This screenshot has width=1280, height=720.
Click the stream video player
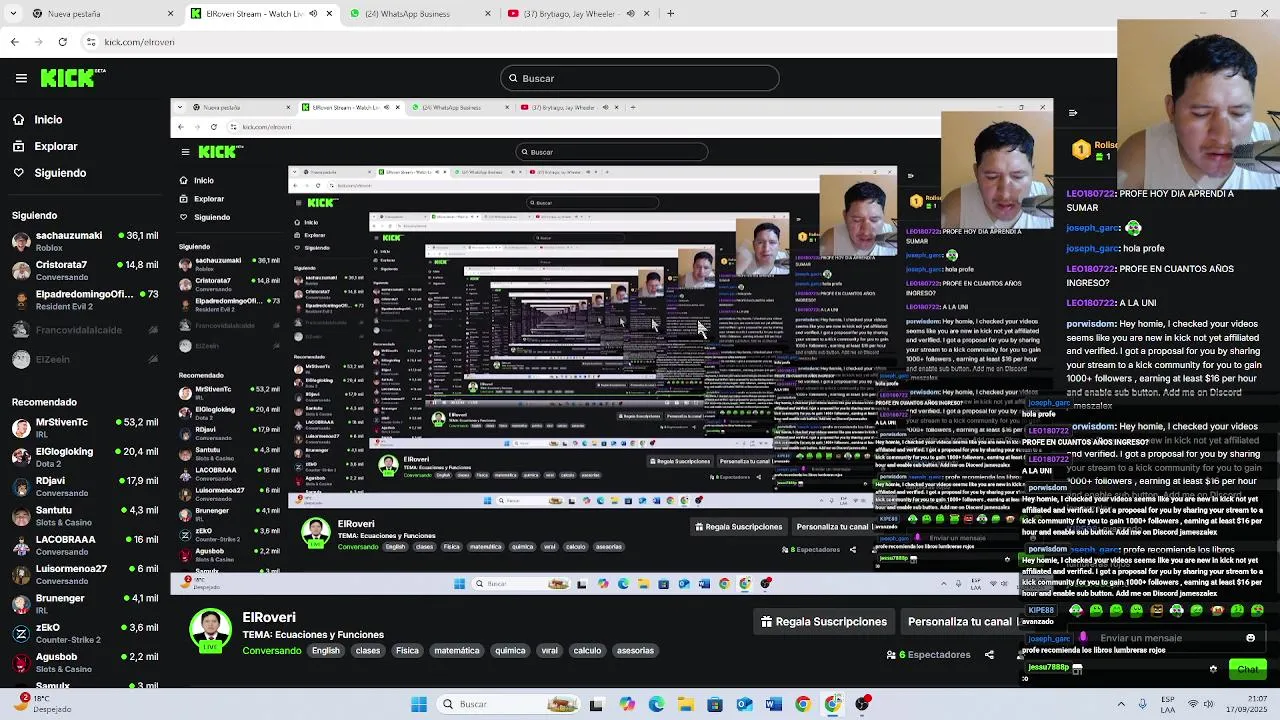point(610,345)
